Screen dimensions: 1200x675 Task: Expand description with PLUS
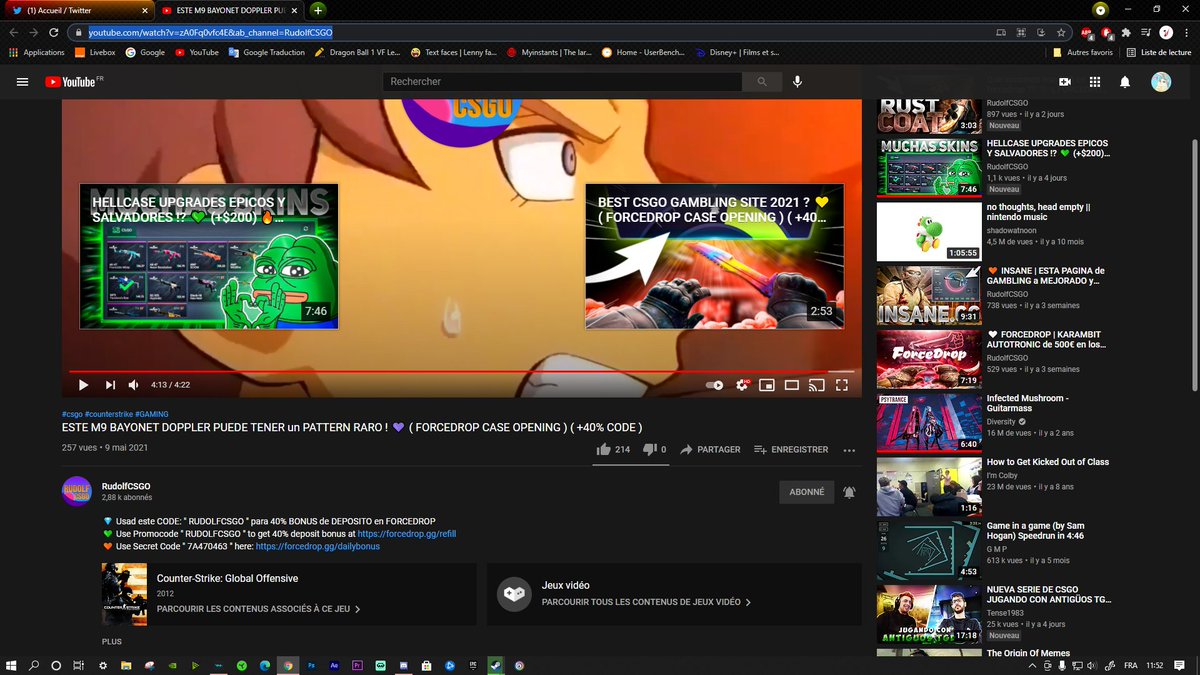[x=112, y=641]
